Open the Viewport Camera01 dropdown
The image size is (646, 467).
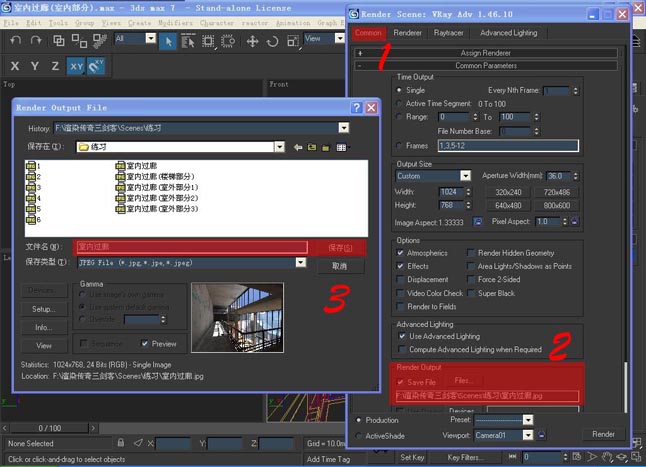[528, 435]
